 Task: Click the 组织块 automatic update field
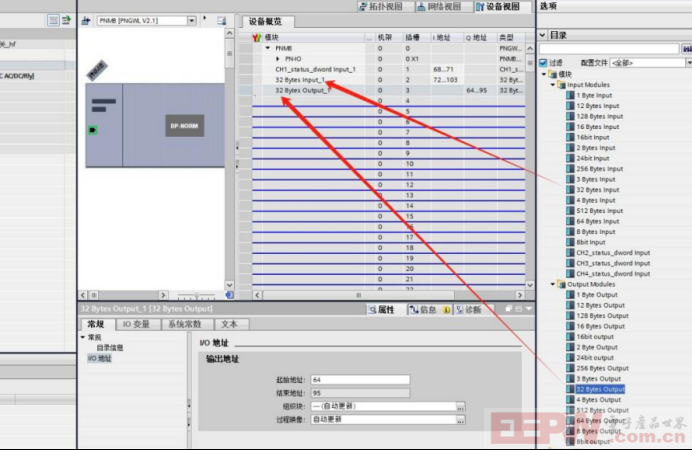tap(383, 406)
